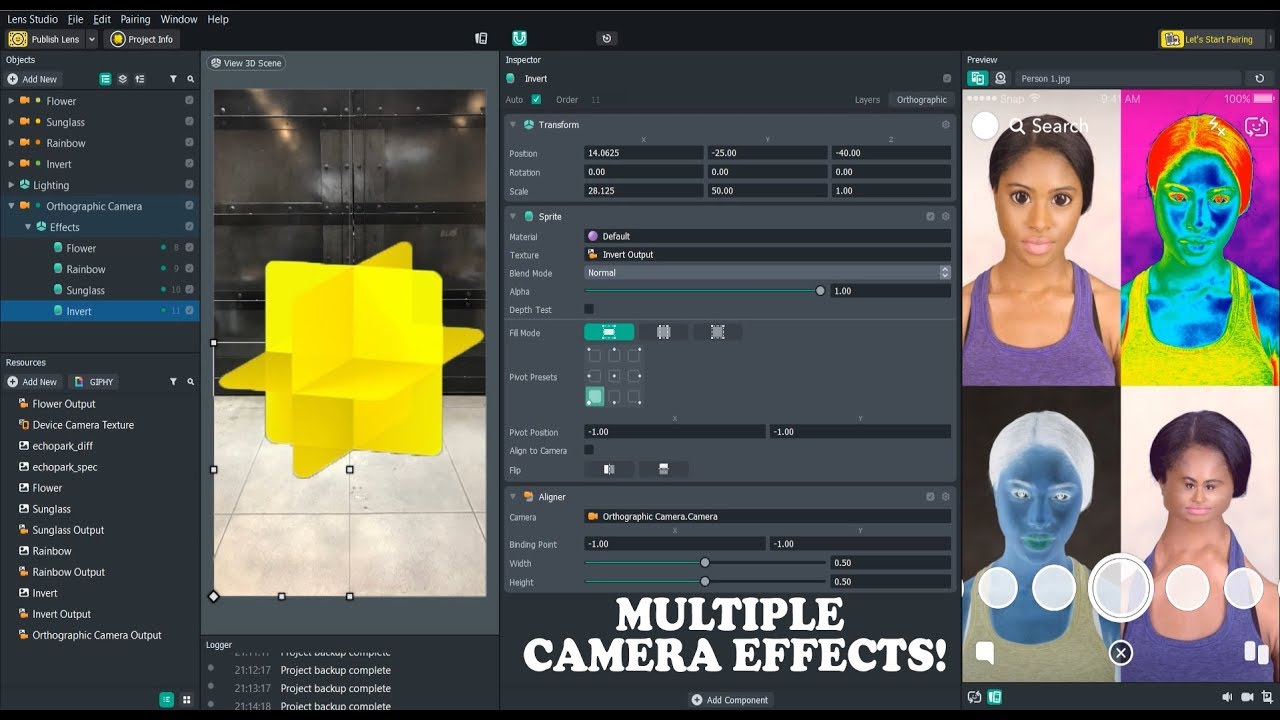Choose the bottom-left pivot preset
The width and height of the screenshot is (1280, 720).
[x=595, y=397]
